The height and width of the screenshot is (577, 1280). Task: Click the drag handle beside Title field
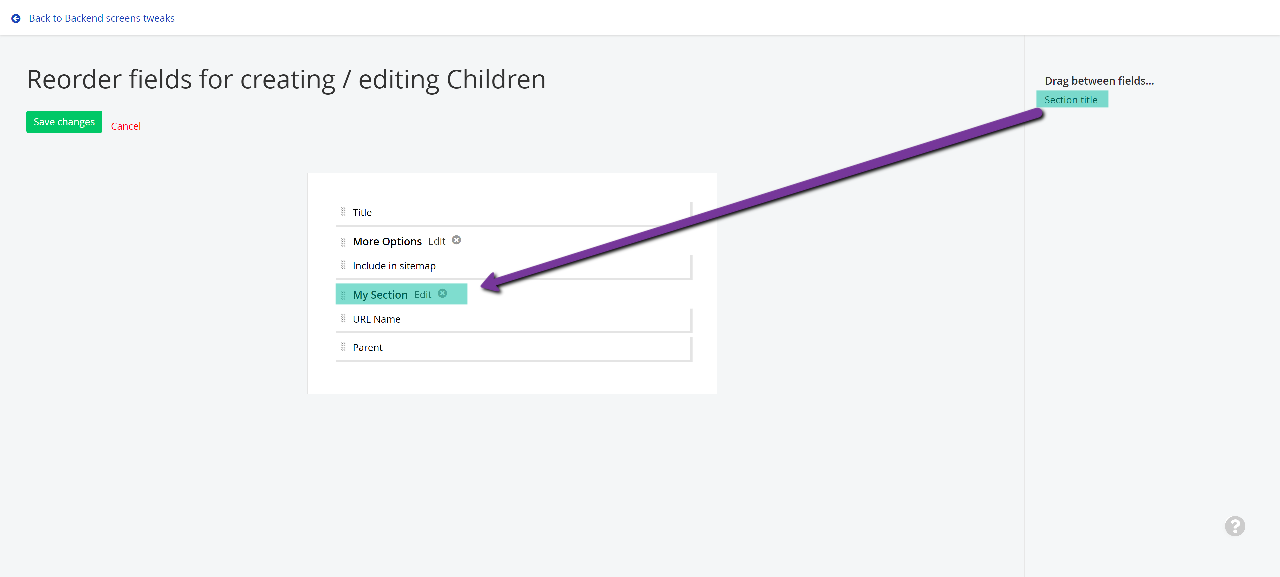tap(343, 212)
